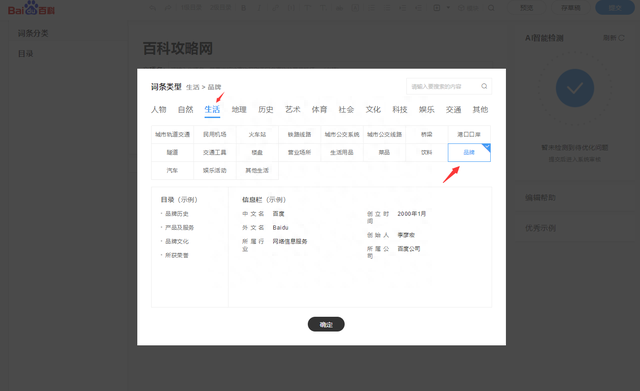
Task: Pick the 铁路线路 type cell
Action: pos(300,134)
